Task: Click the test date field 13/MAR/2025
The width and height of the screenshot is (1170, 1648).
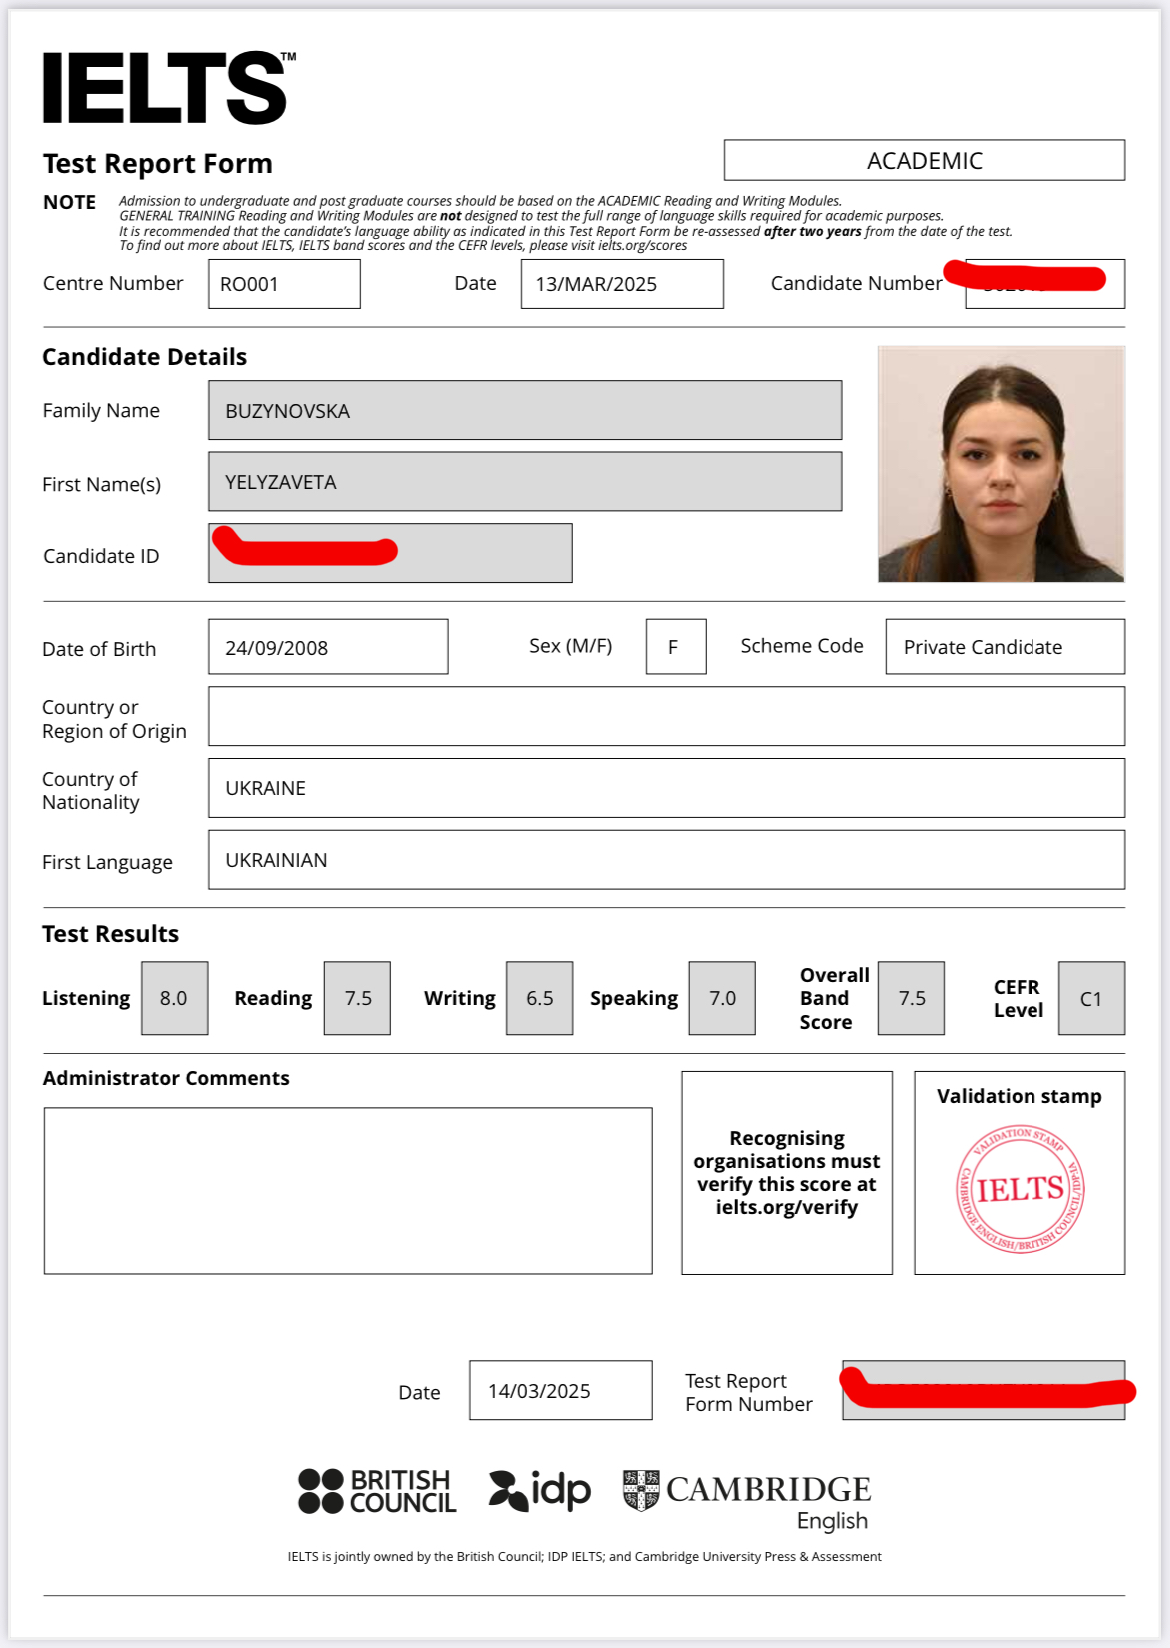Action: pos(622,284)
